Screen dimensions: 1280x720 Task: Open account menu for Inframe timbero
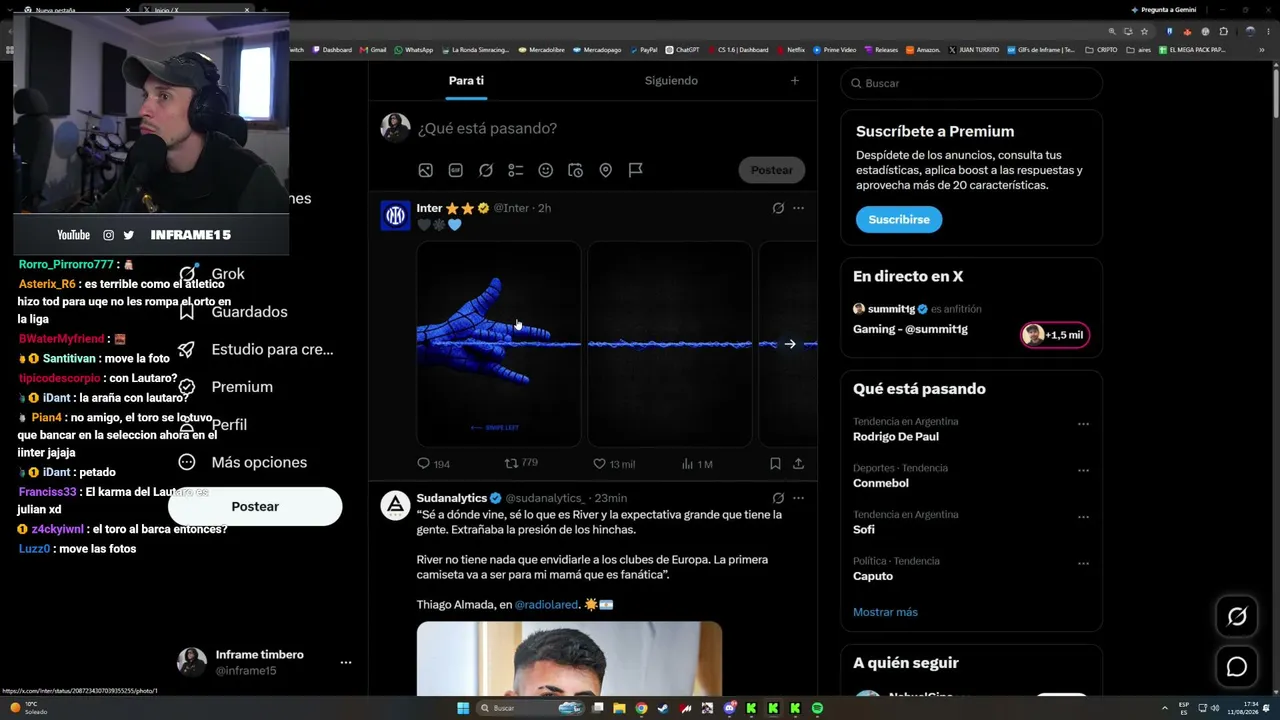[x=265, y=662]
